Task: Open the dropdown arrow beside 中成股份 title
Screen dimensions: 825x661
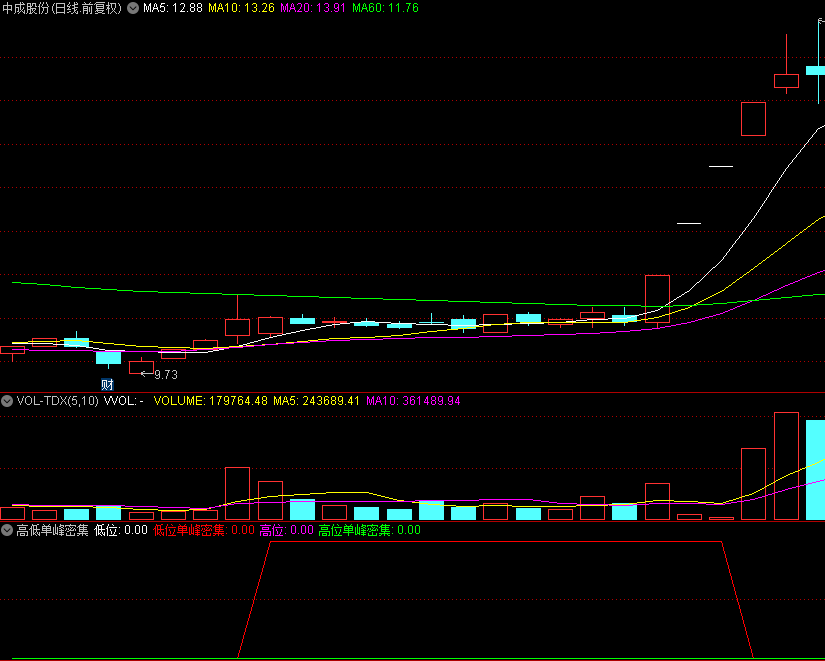Action: [133, 8]
